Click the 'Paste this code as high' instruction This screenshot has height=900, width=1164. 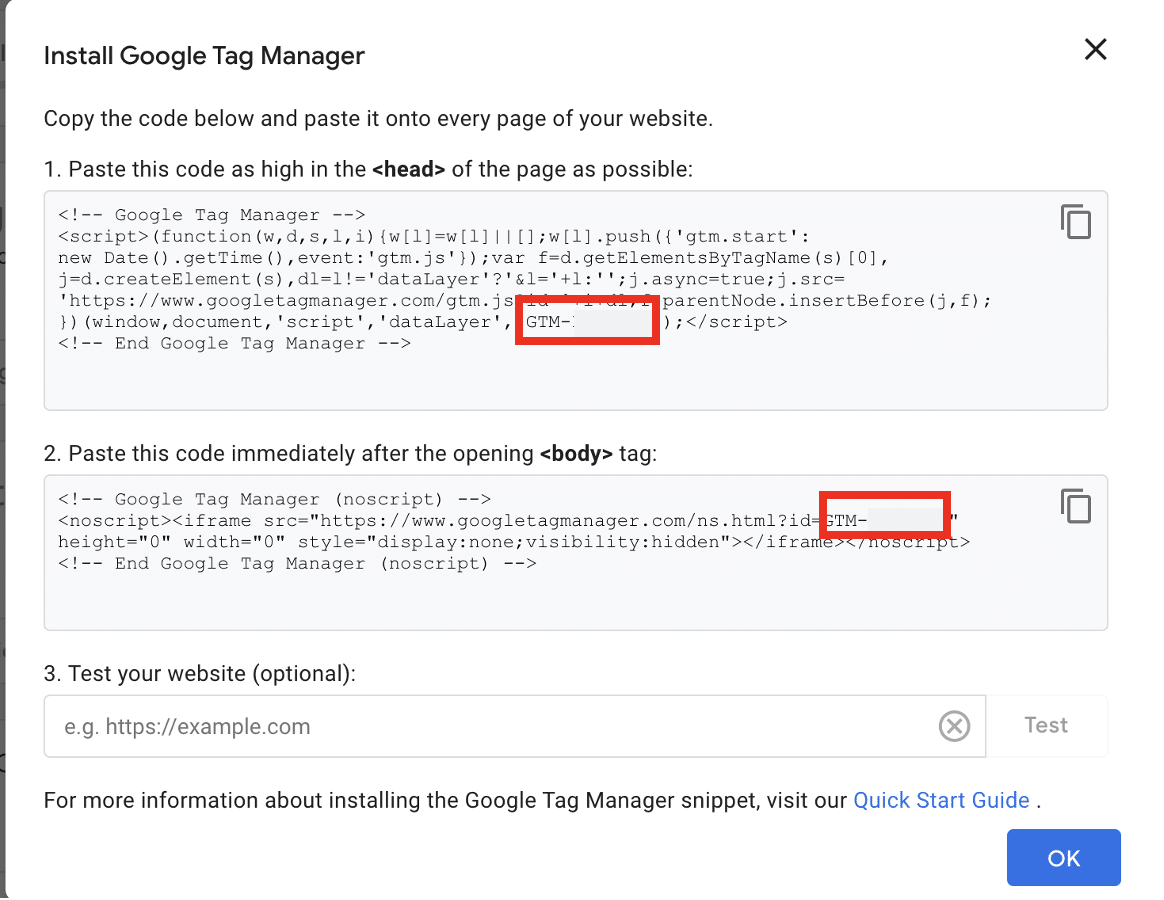368,169
